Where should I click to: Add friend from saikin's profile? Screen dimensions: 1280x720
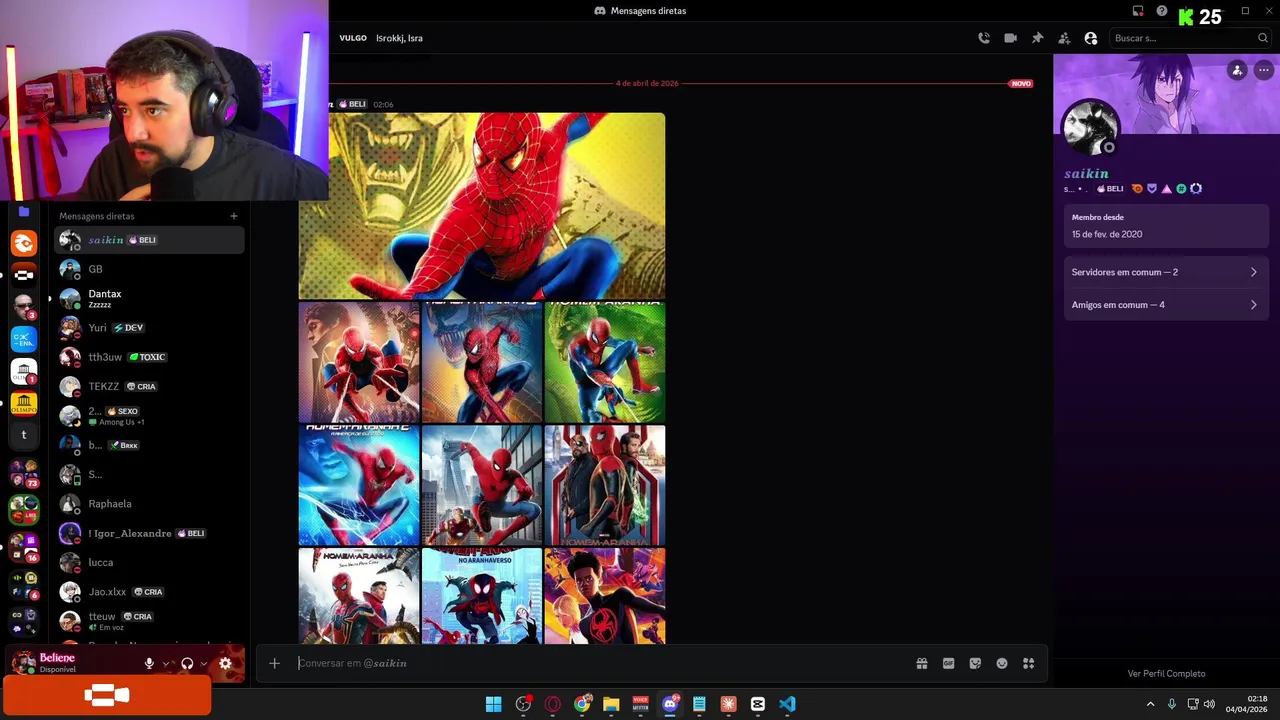[x=1237, y=70]
